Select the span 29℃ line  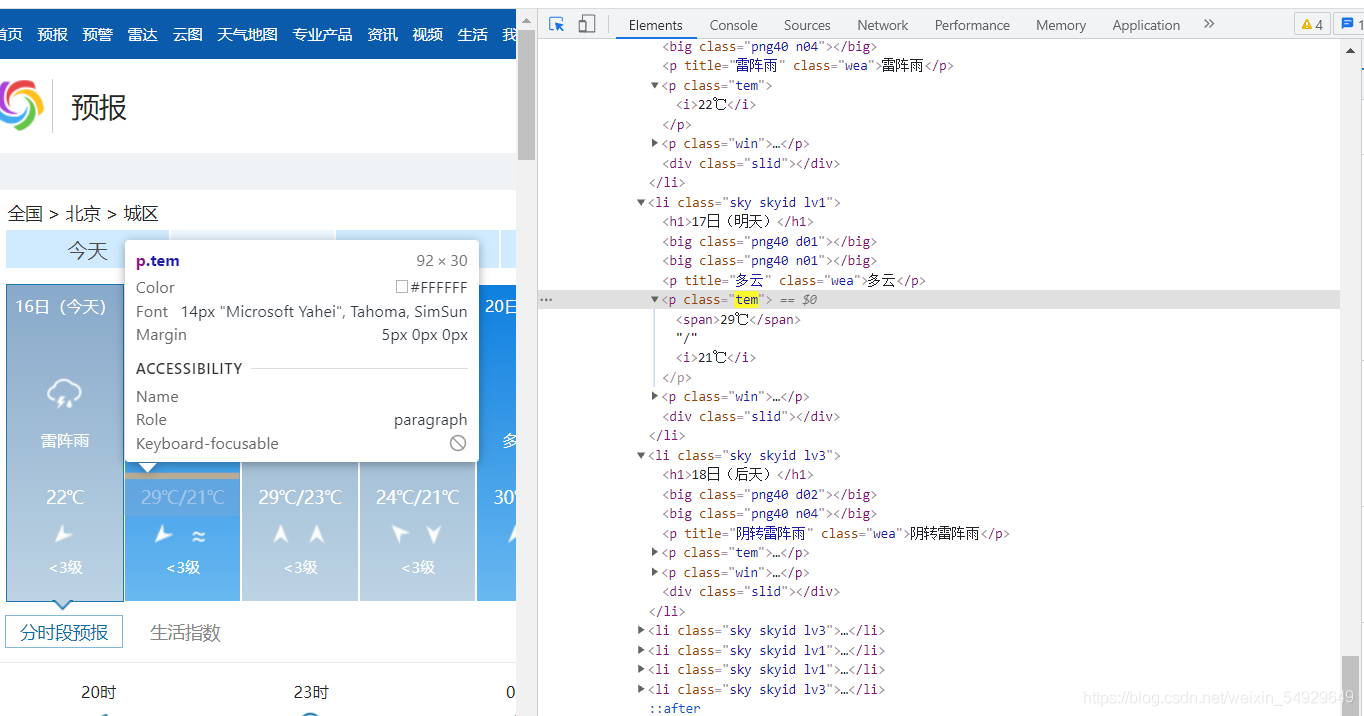tap(739, 320)
